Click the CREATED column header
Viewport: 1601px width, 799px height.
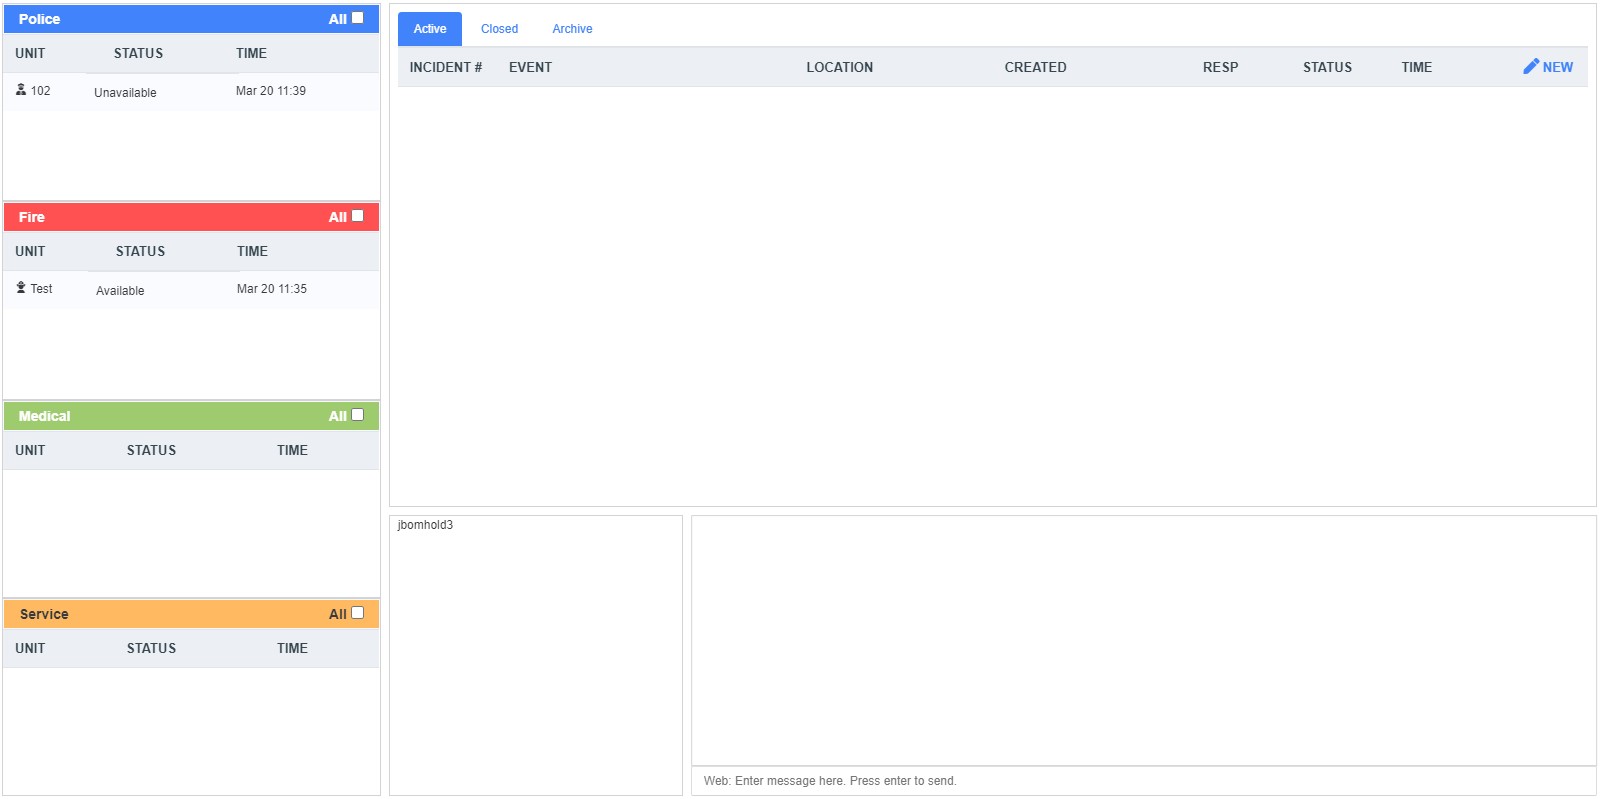point(1035,67)
